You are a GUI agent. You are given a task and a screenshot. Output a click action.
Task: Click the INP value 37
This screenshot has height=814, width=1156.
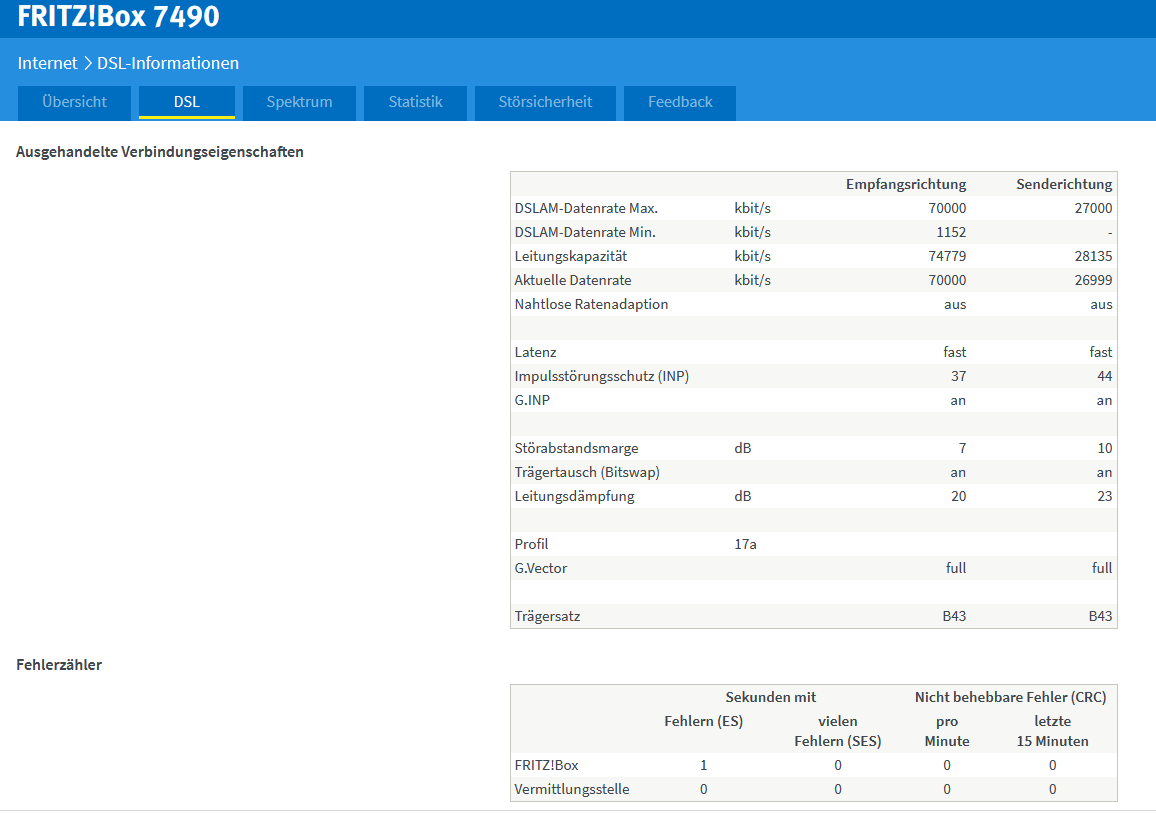(x=958, y=376)
